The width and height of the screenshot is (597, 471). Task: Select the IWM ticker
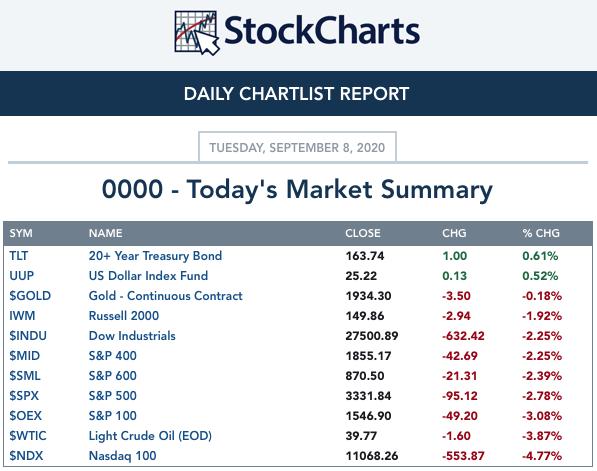coord(22,316)
